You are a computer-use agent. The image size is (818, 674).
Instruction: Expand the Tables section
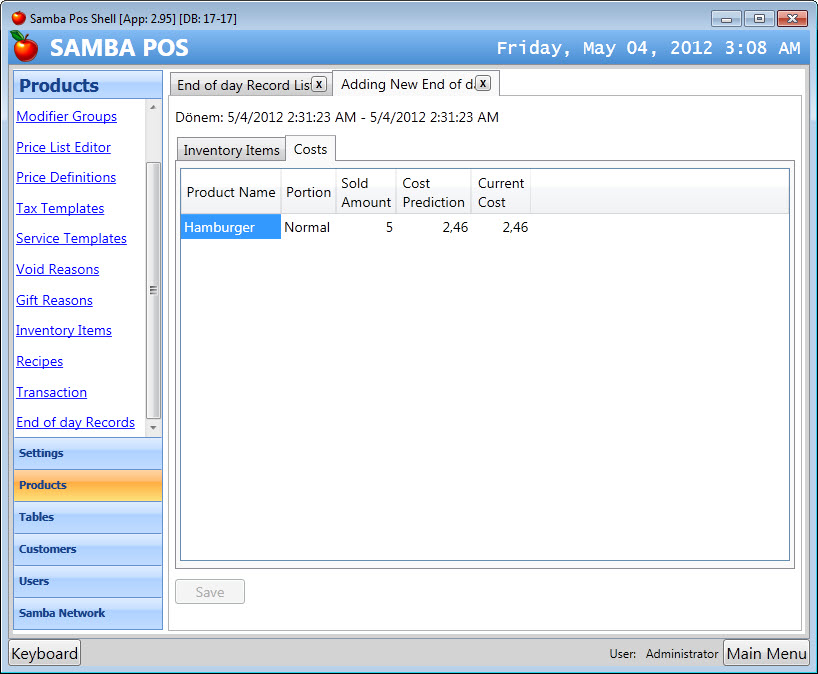[88, 517]
